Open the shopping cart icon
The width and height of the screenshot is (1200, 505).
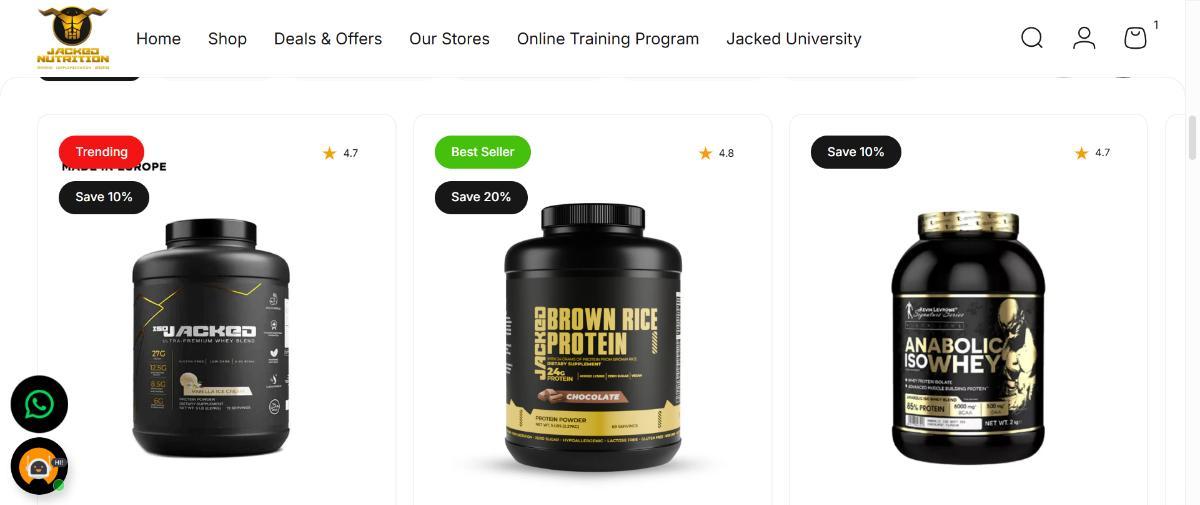pyautogui.click(x=1135, y=38)
